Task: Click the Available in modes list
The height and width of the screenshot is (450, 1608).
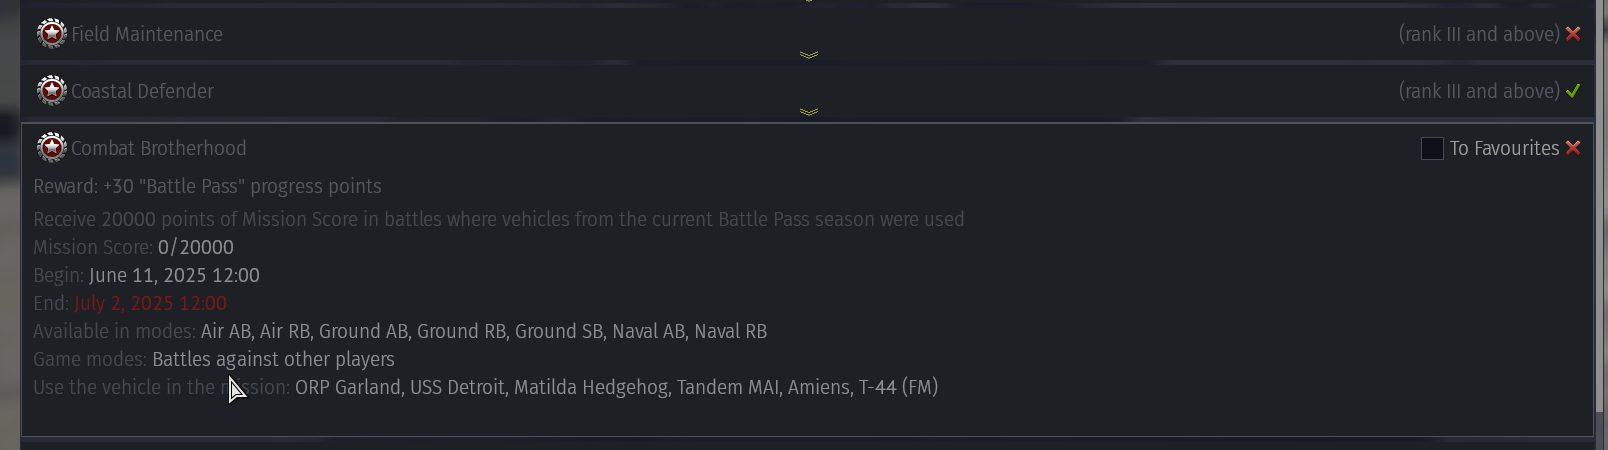Action: (484, 331)
